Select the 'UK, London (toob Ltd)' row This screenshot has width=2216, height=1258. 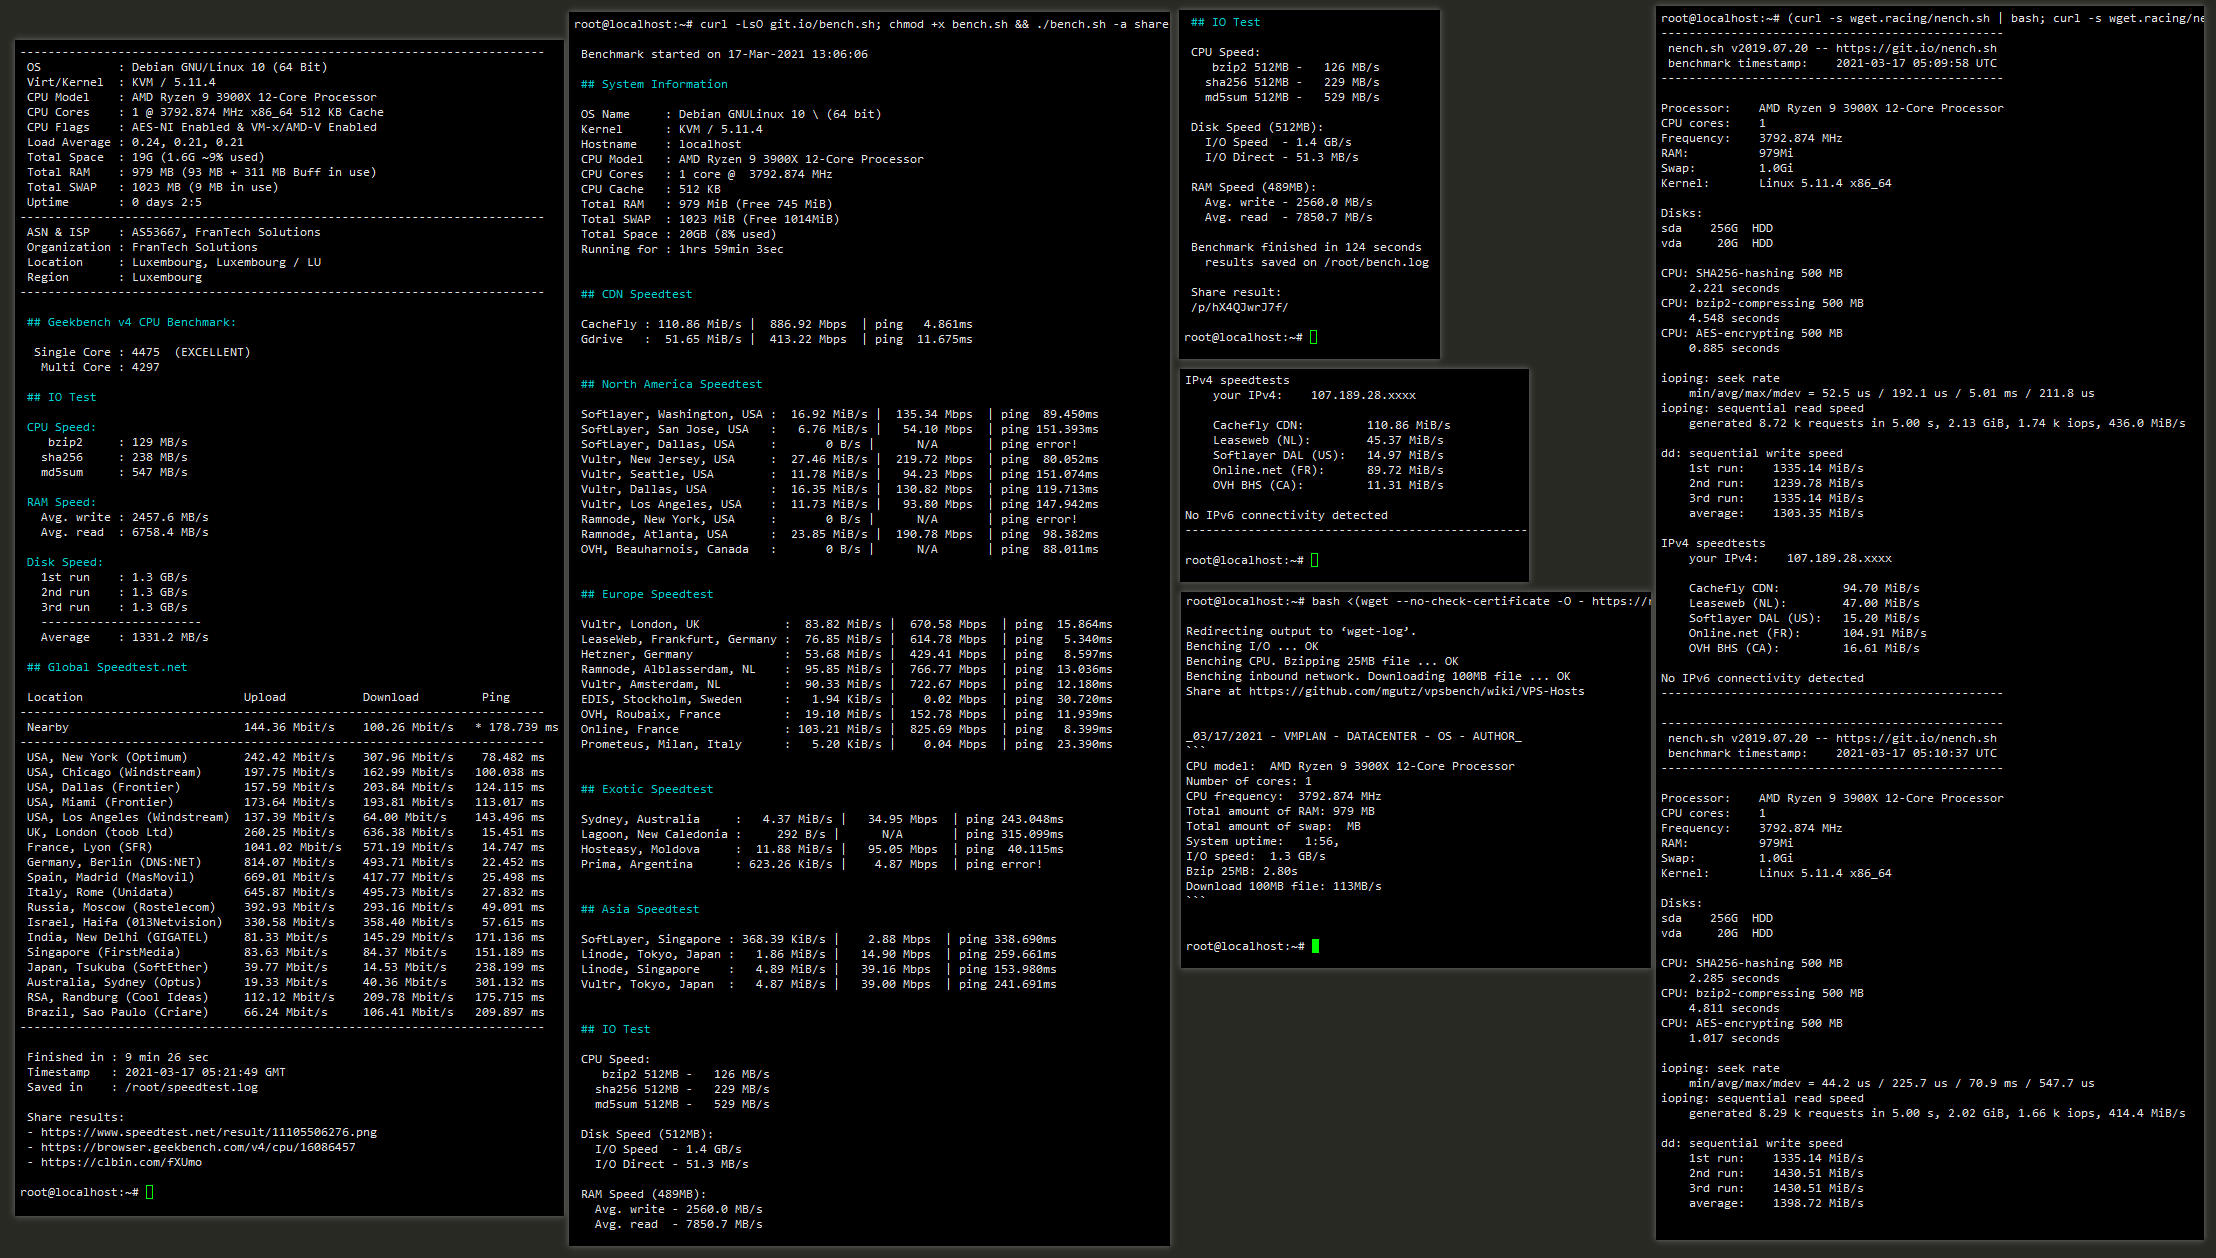[x=286, y=832]
